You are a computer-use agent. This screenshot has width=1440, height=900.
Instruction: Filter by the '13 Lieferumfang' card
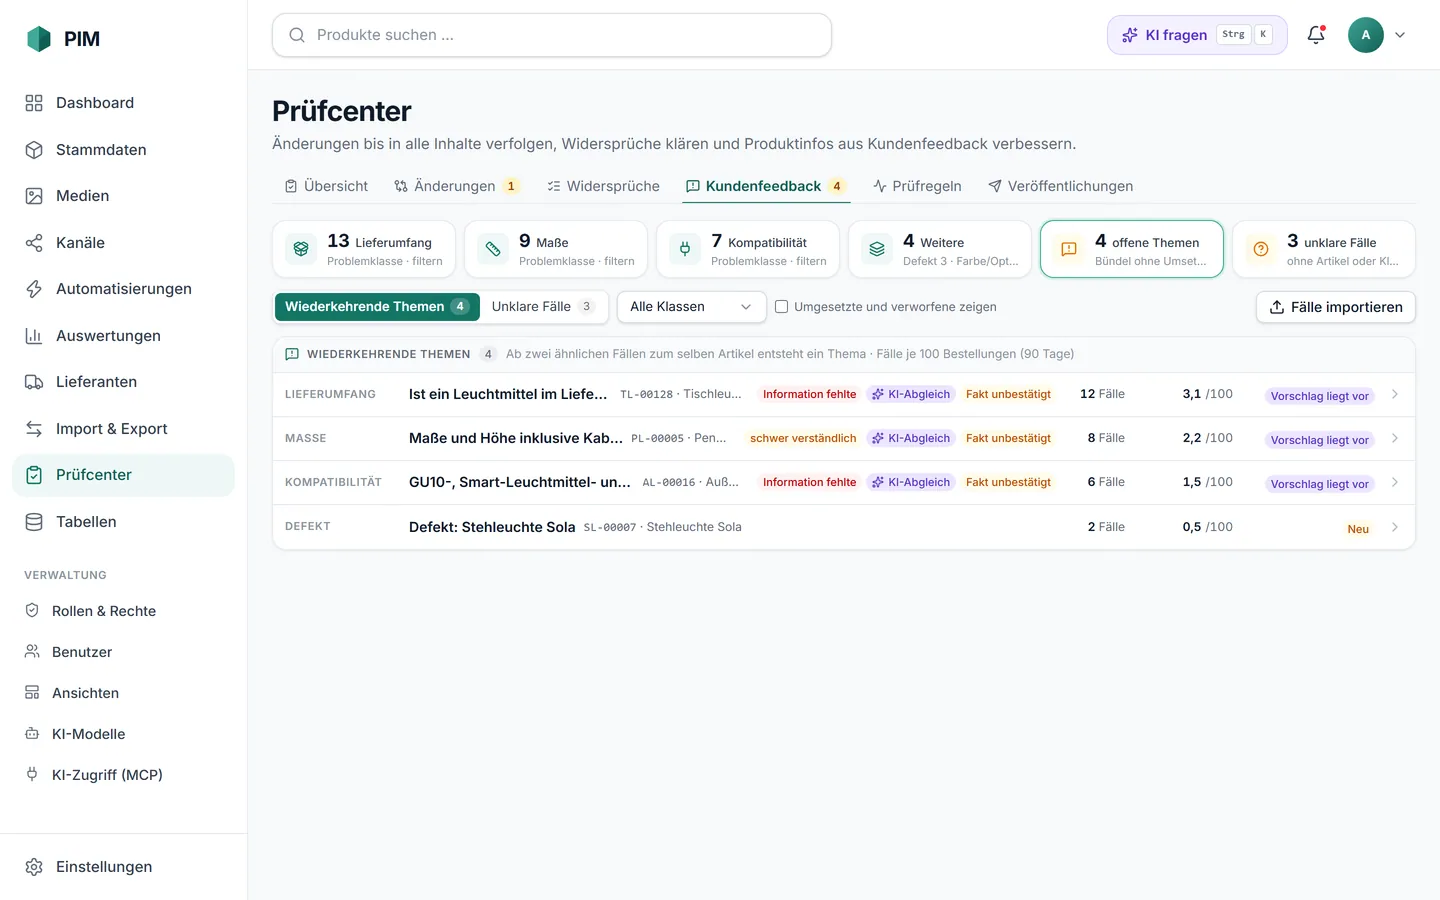[364, 249]
